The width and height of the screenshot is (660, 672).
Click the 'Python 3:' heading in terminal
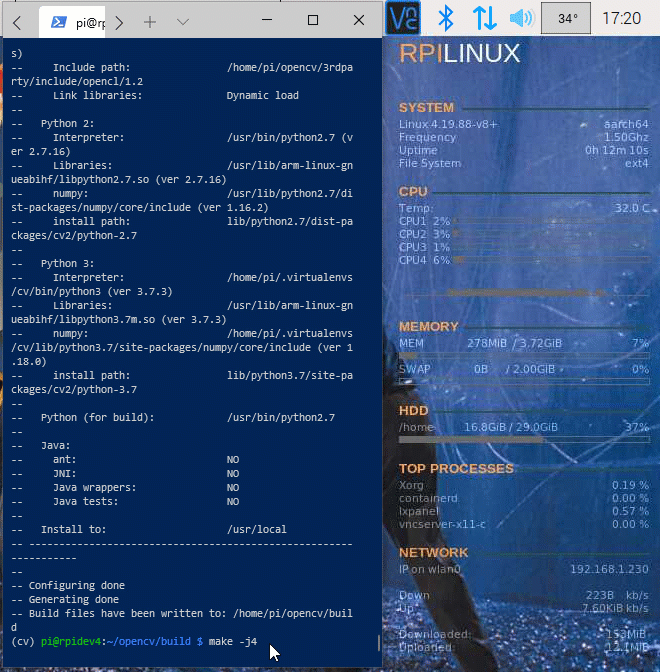67,264
